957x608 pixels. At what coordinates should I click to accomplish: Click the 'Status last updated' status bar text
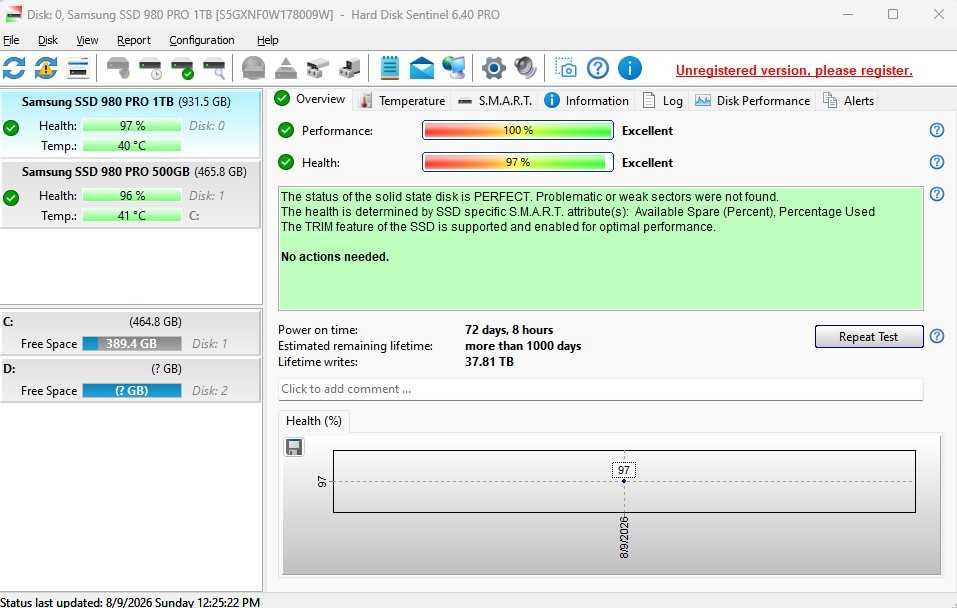(x=130, y=602)
